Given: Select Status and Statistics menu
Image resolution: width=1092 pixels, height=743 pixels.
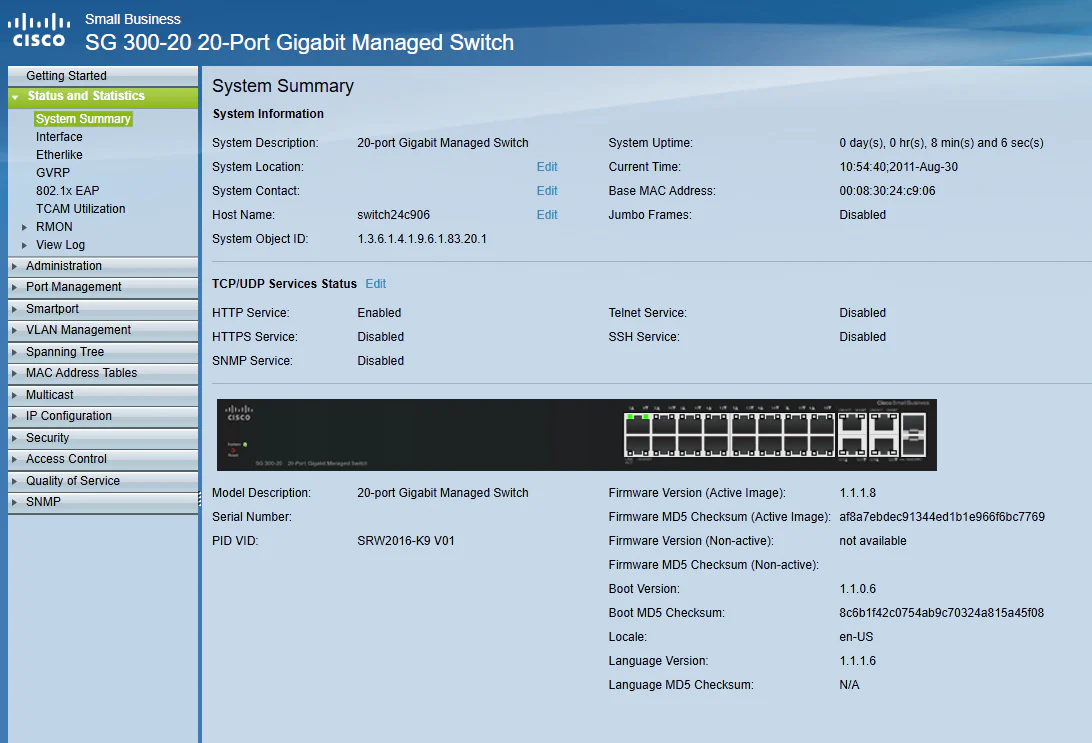Looking at the screenshot, I should (x=103, y=97).
